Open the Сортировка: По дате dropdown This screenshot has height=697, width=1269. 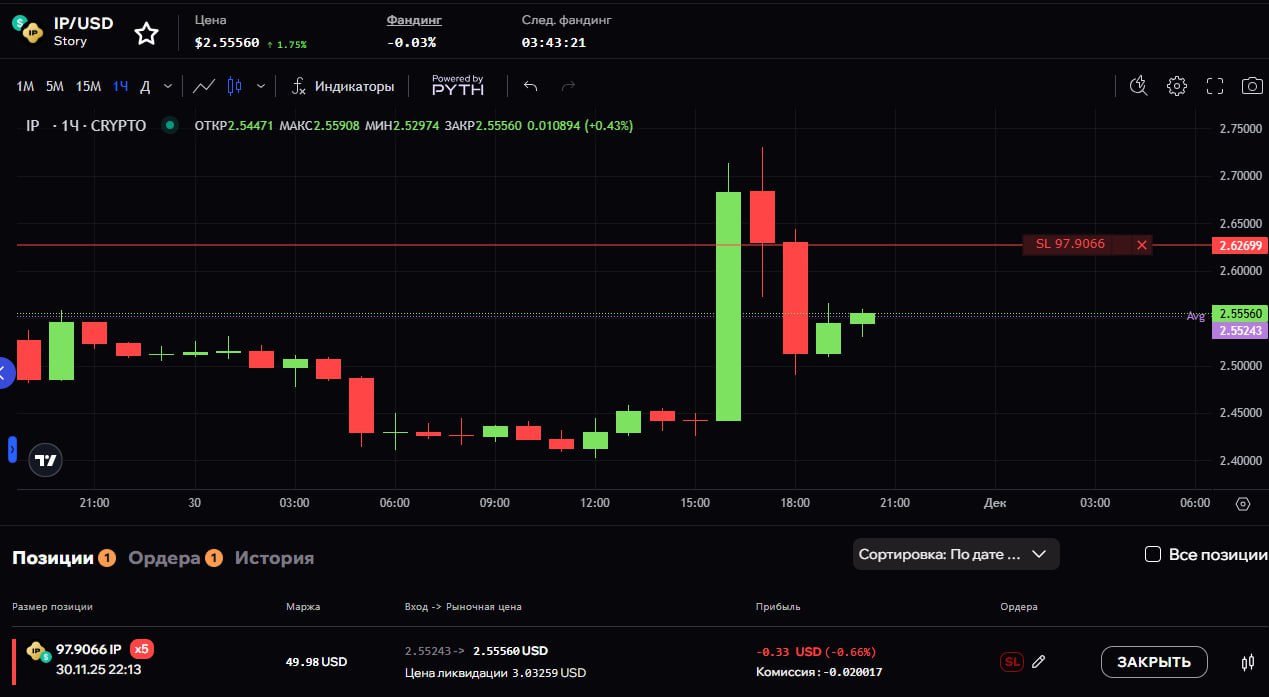[x=956, y=554]
